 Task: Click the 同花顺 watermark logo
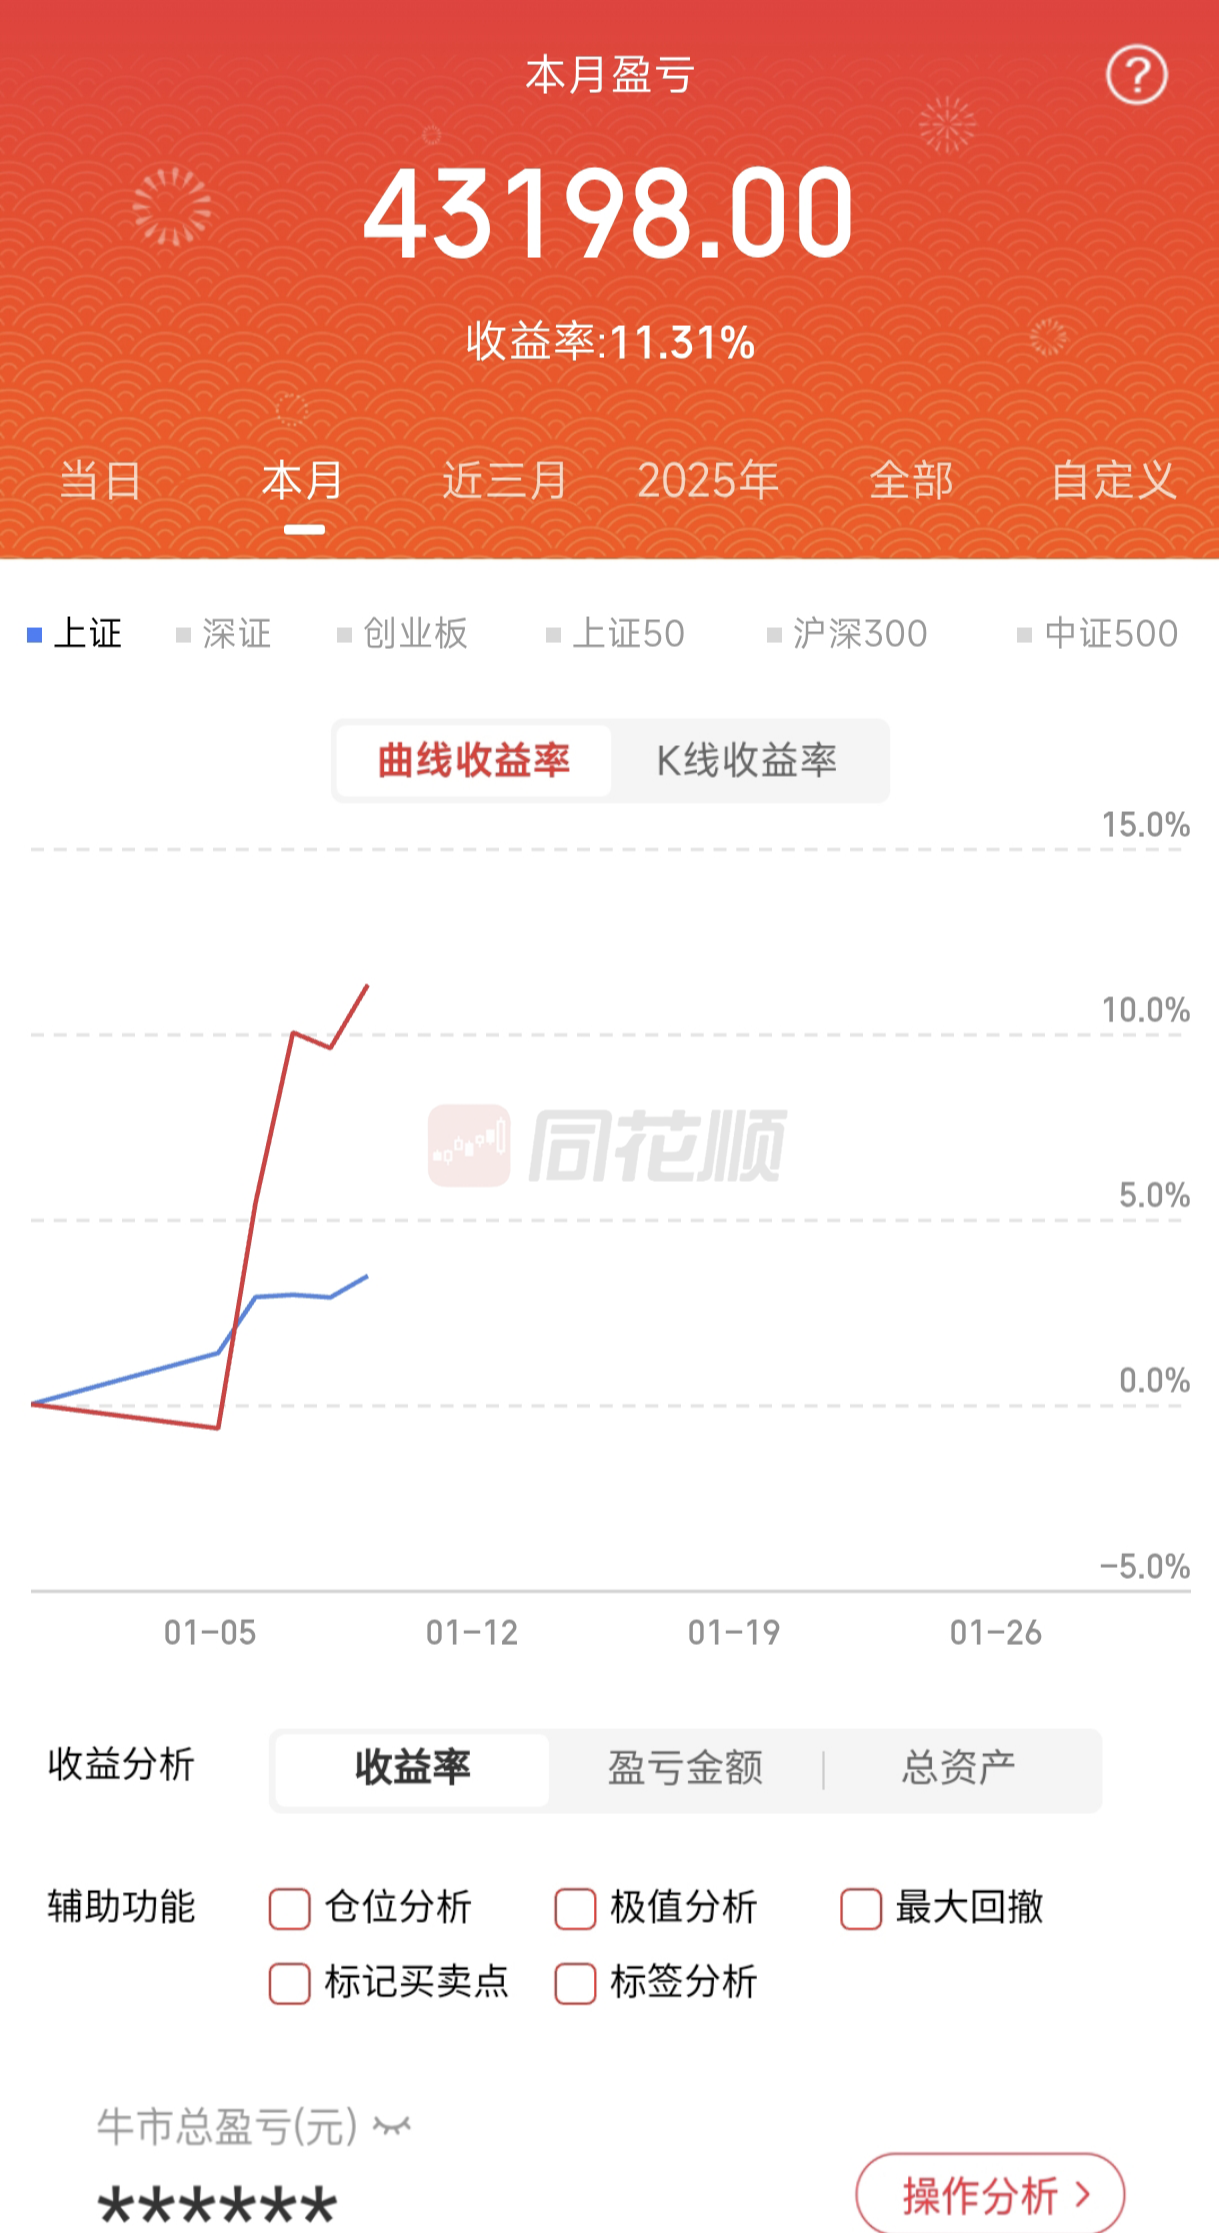tap(607, 1145)
